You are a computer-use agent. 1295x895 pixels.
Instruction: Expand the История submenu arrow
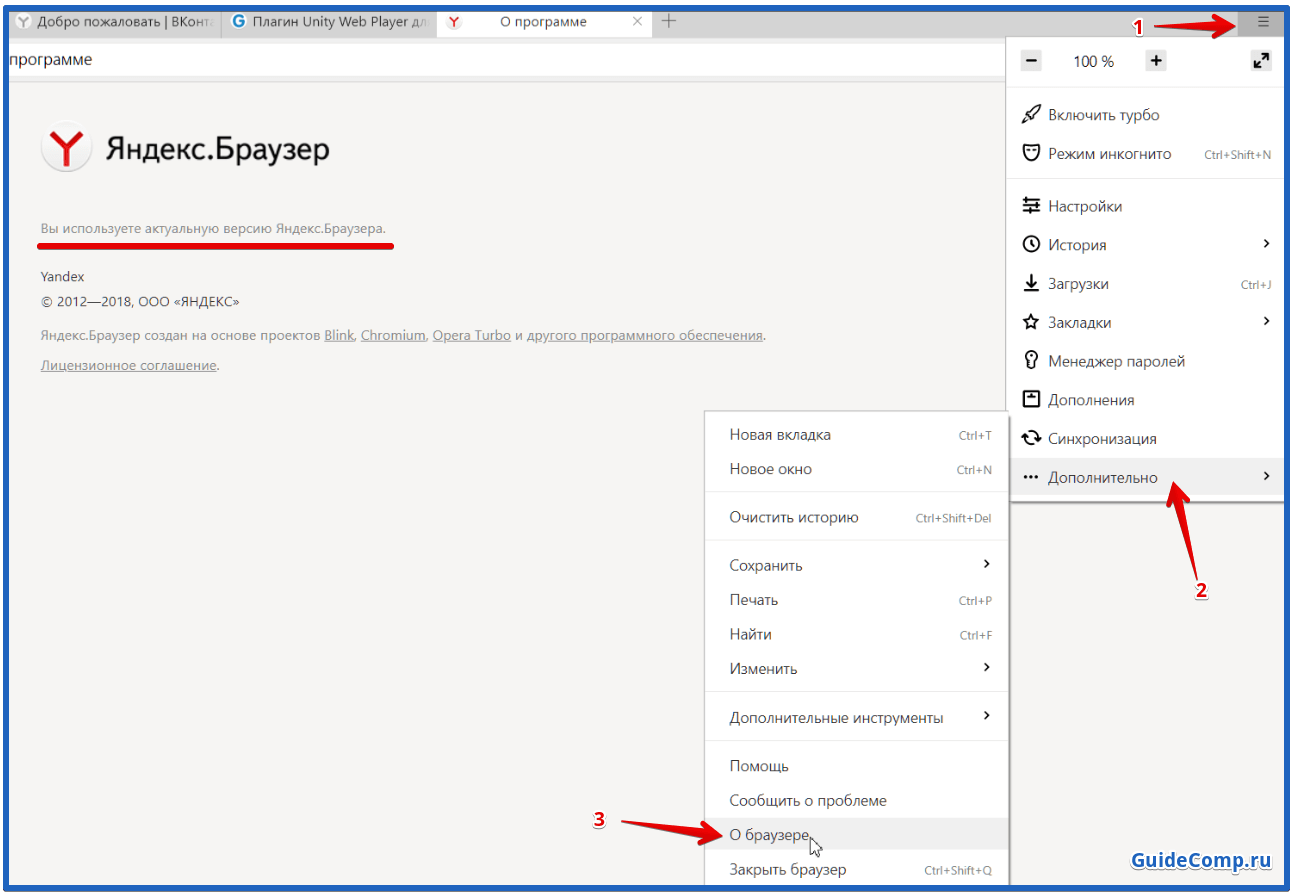tap(1266, 243)
